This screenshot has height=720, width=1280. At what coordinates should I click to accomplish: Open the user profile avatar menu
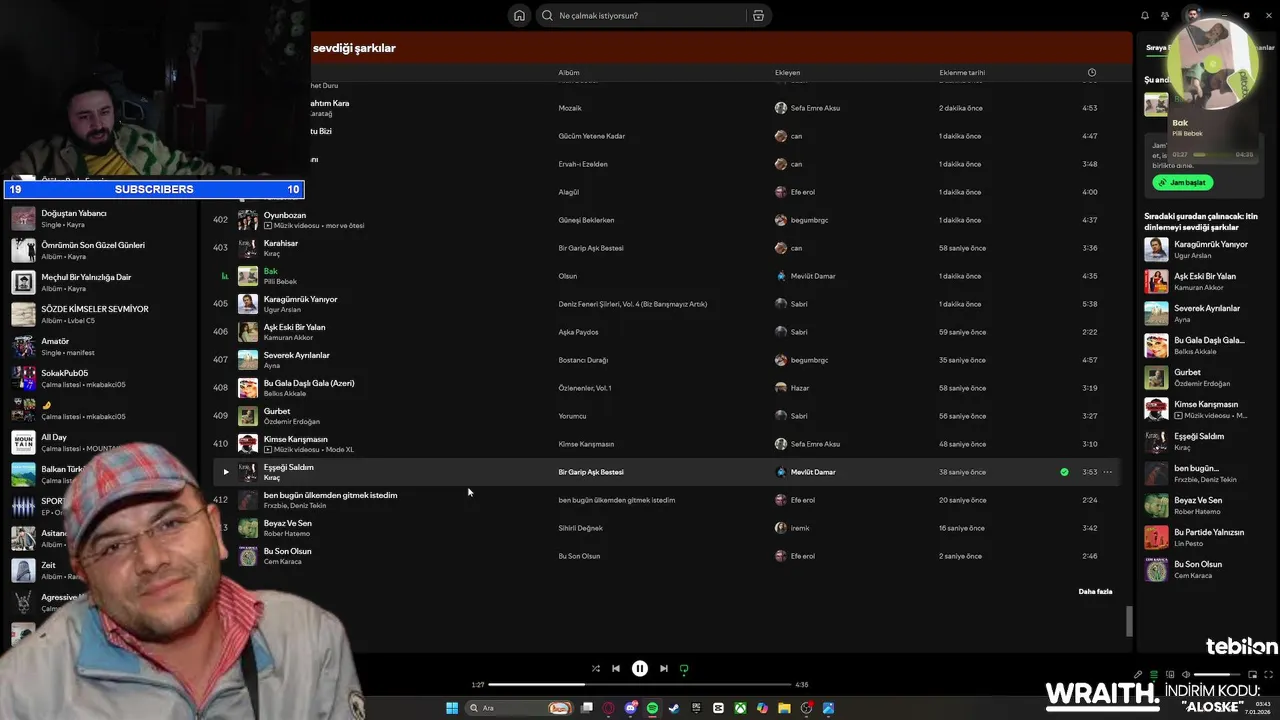coord(1192,15)
